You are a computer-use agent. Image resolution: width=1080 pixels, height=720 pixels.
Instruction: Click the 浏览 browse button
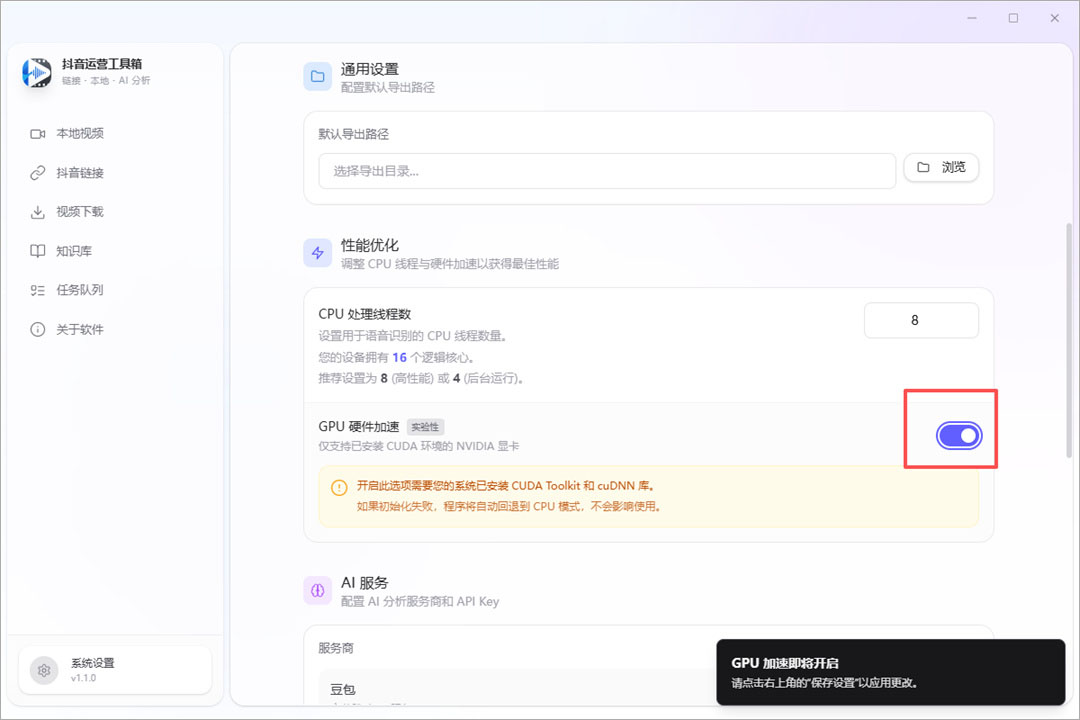(941, 167)
